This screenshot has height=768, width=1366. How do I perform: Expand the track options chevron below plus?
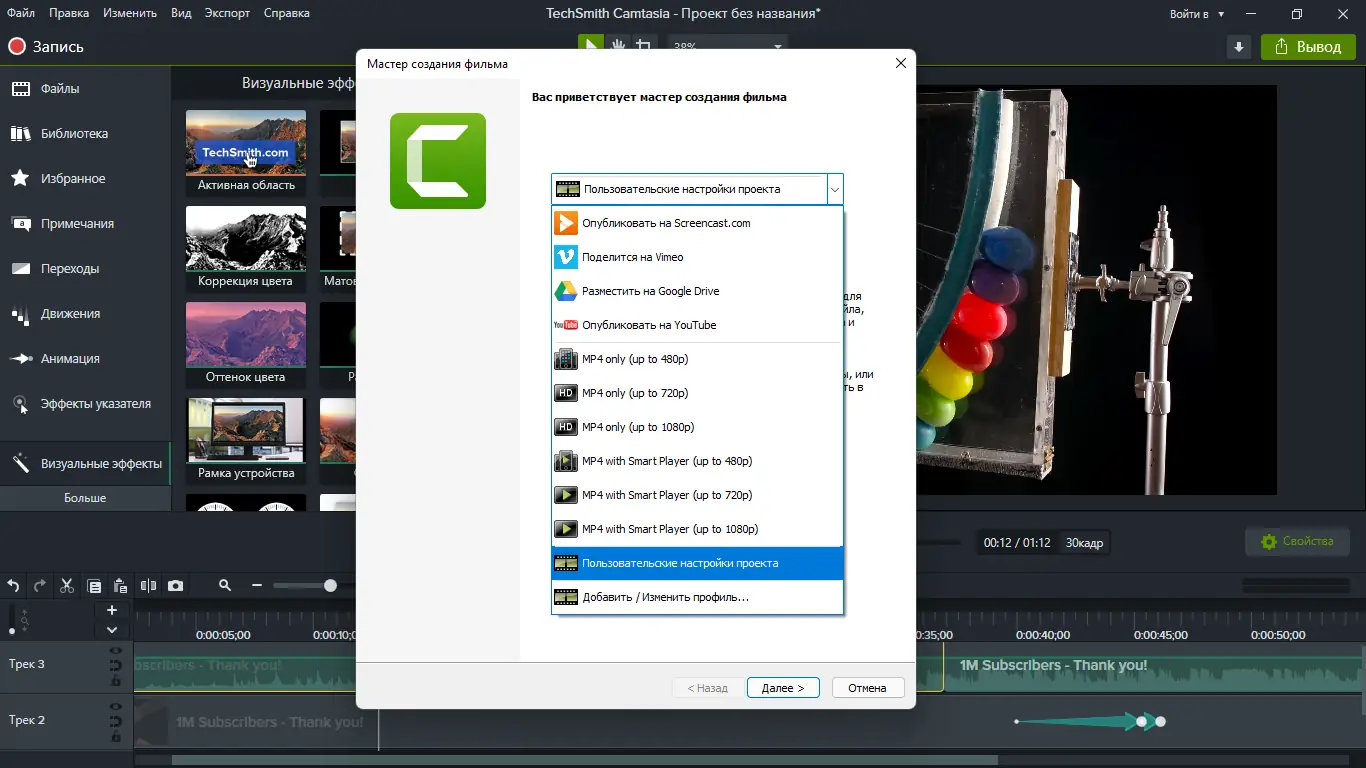pyautogui.click(x=112, y=630)
